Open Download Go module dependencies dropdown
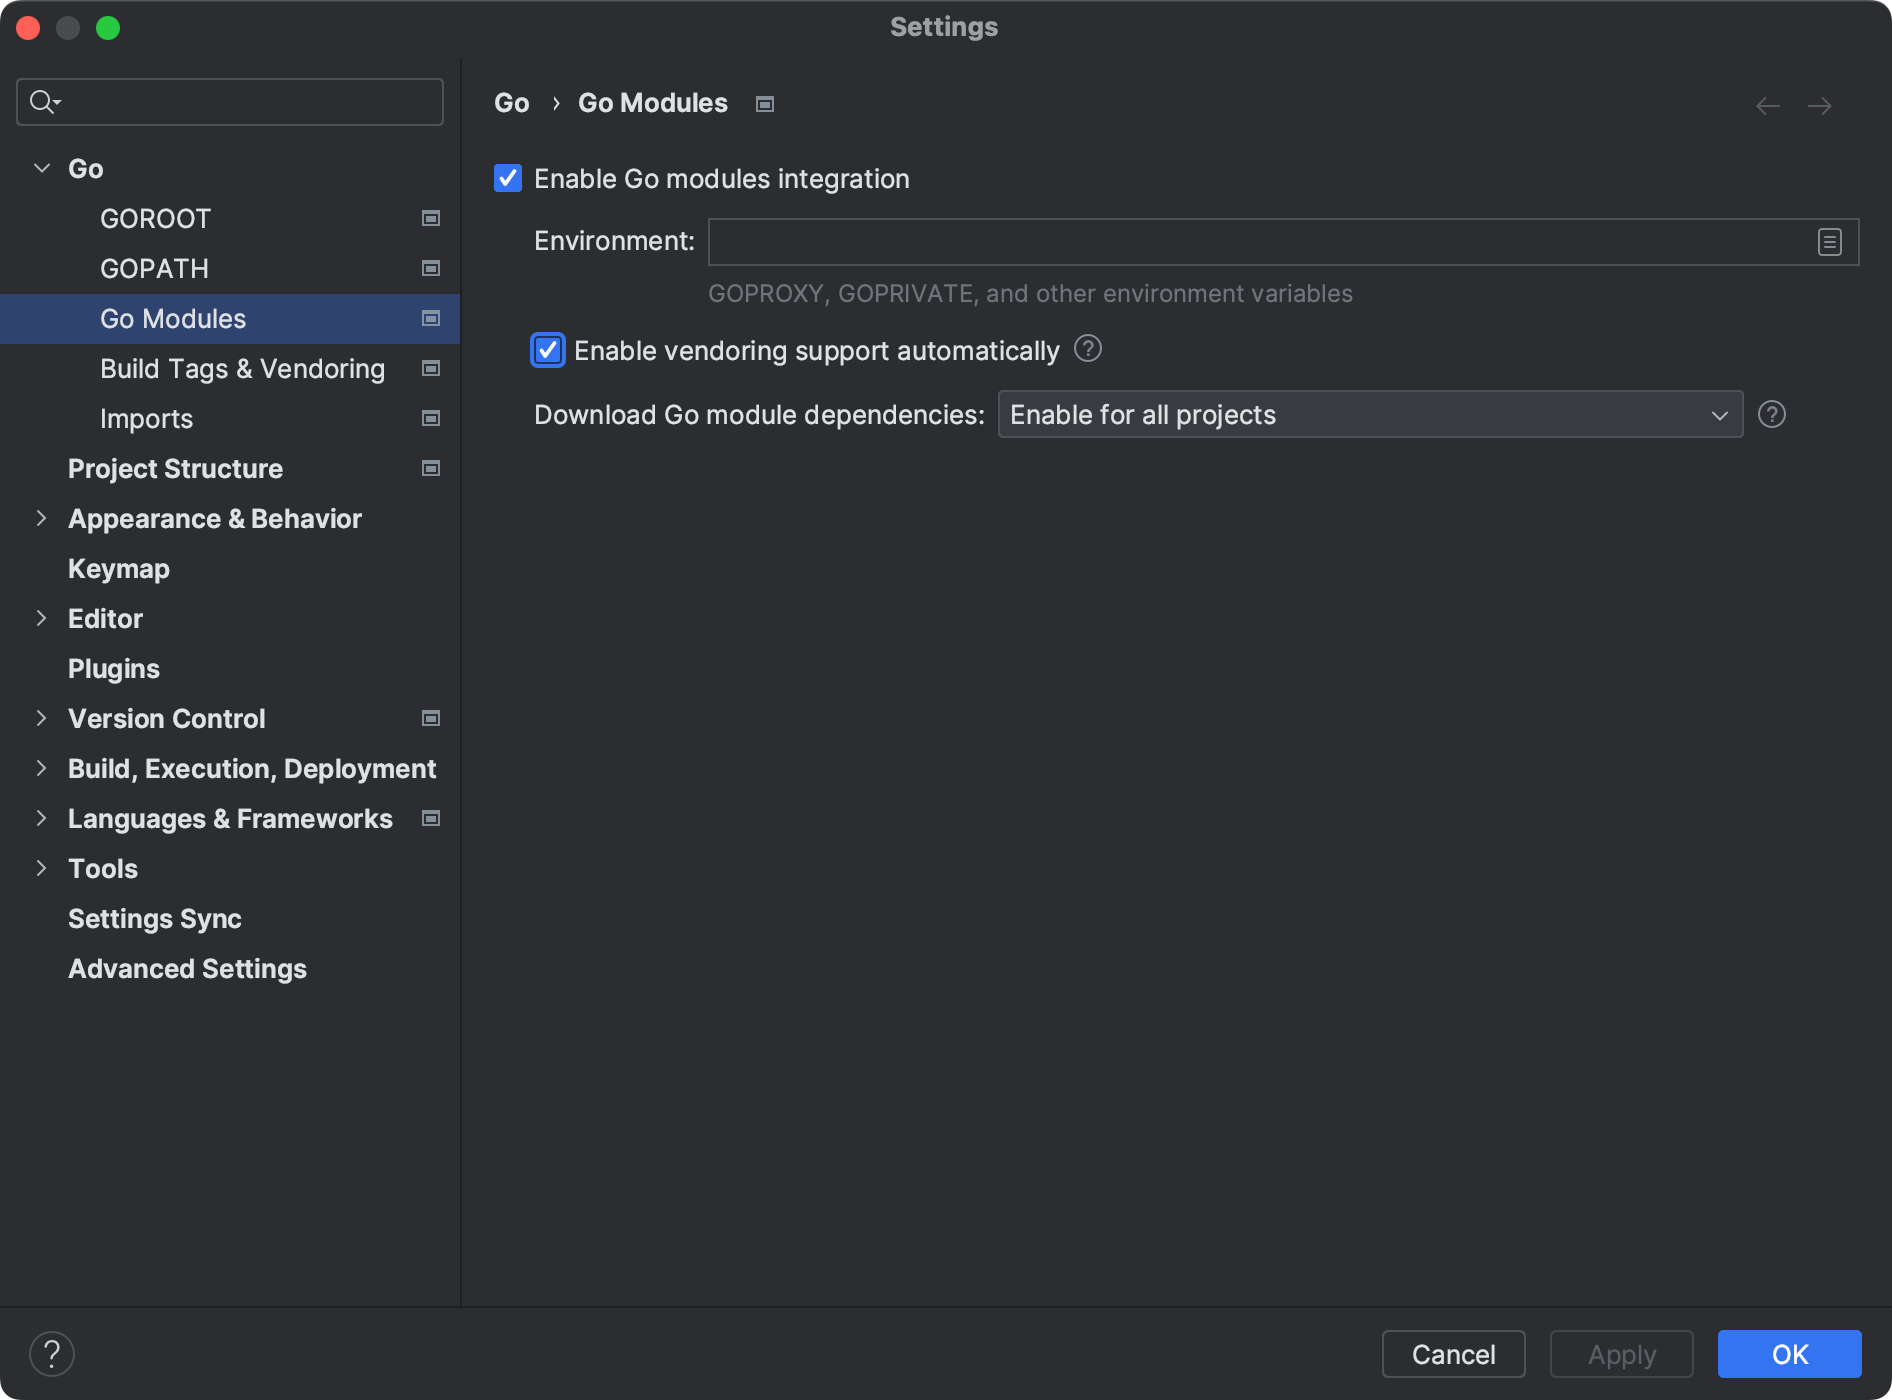Image resolution: width=1892 pixels, height=1400 pixels. pyautogui.click(x=1369, y=414)
